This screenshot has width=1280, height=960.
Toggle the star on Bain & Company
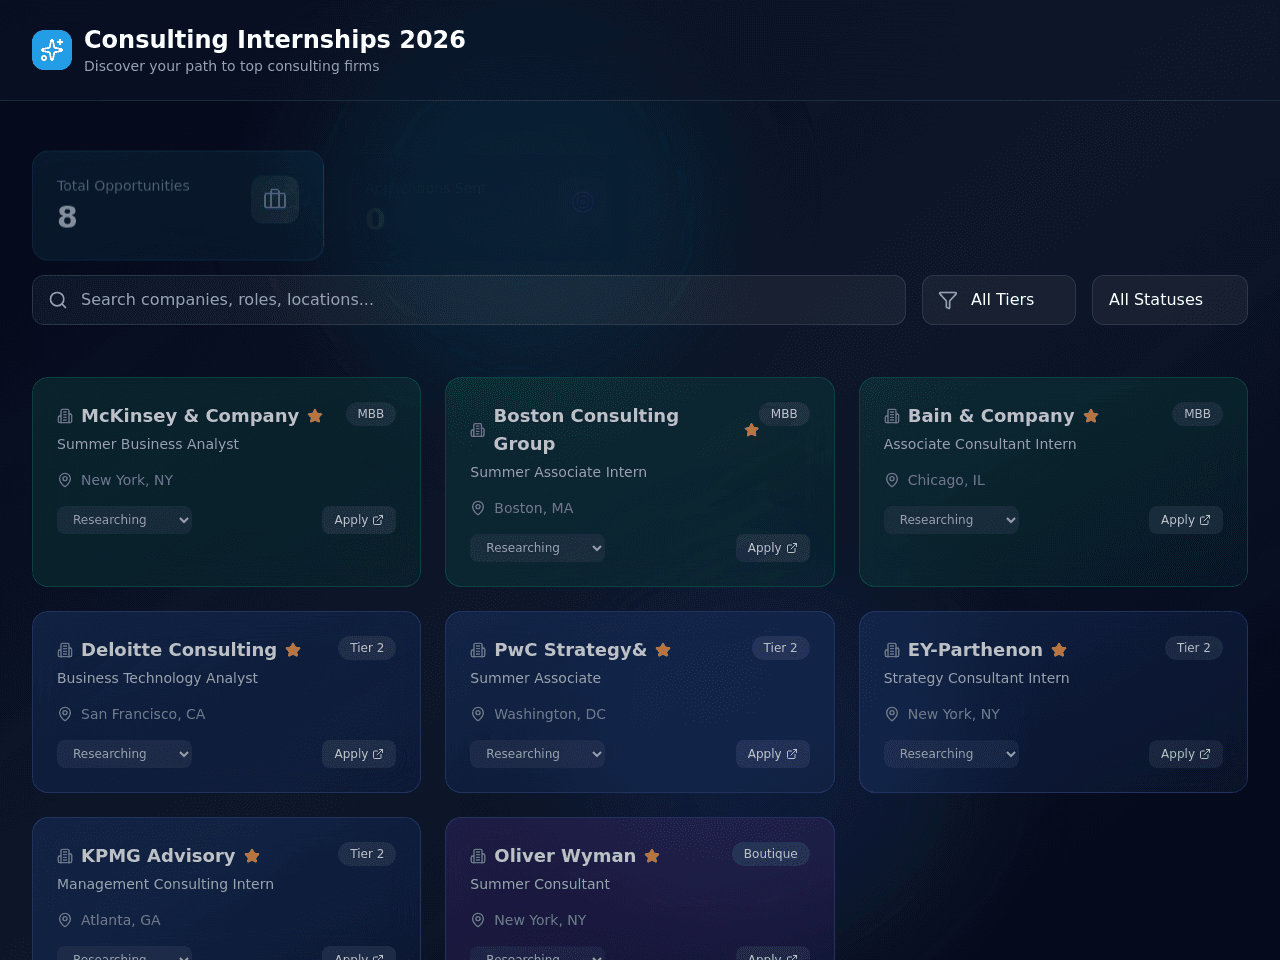tap(1091, 416)
